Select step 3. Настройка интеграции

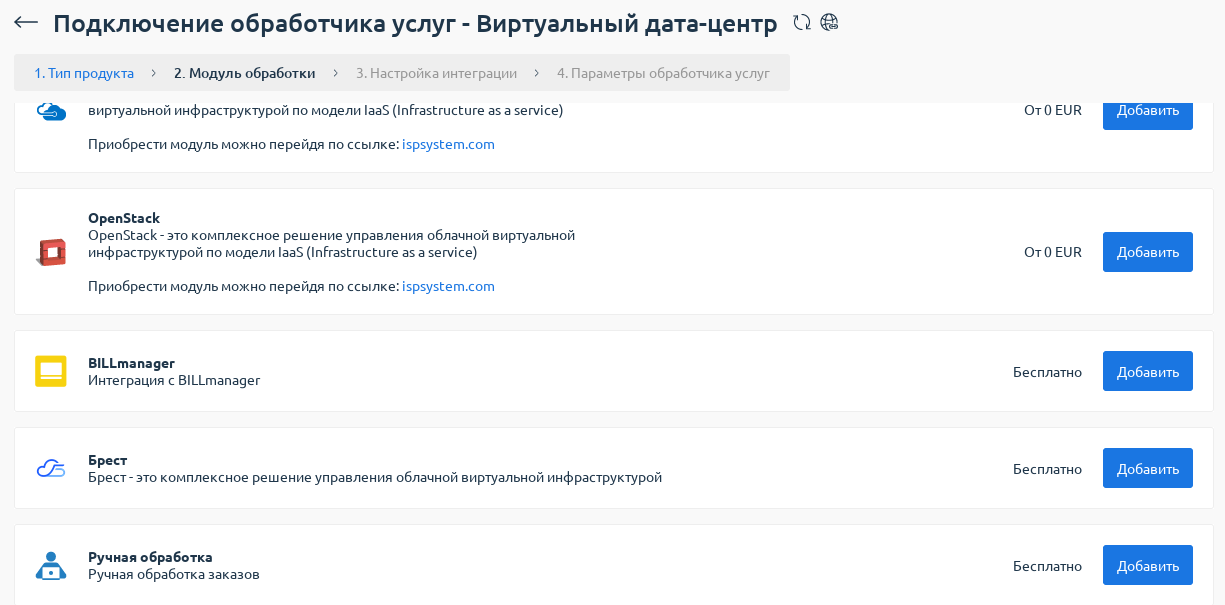click(437, 73)
